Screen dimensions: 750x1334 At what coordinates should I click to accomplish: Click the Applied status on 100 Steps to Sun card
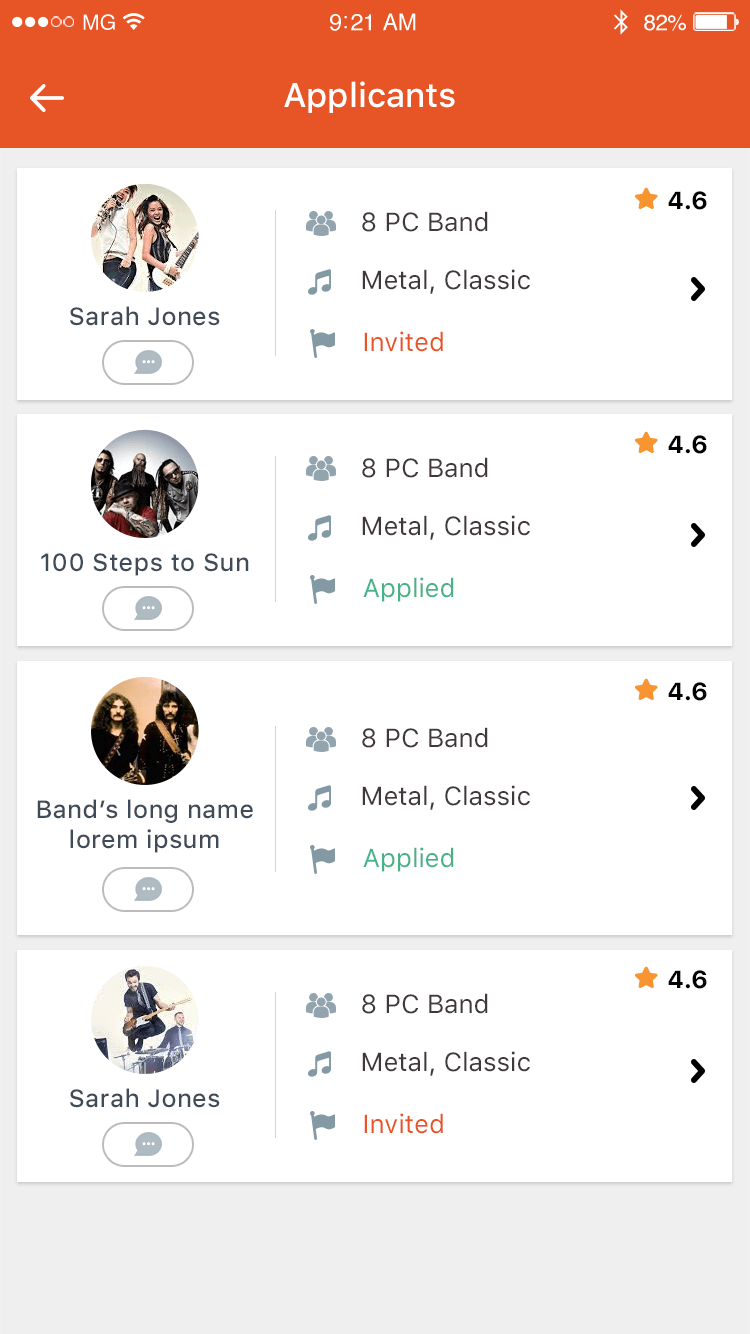409,588
